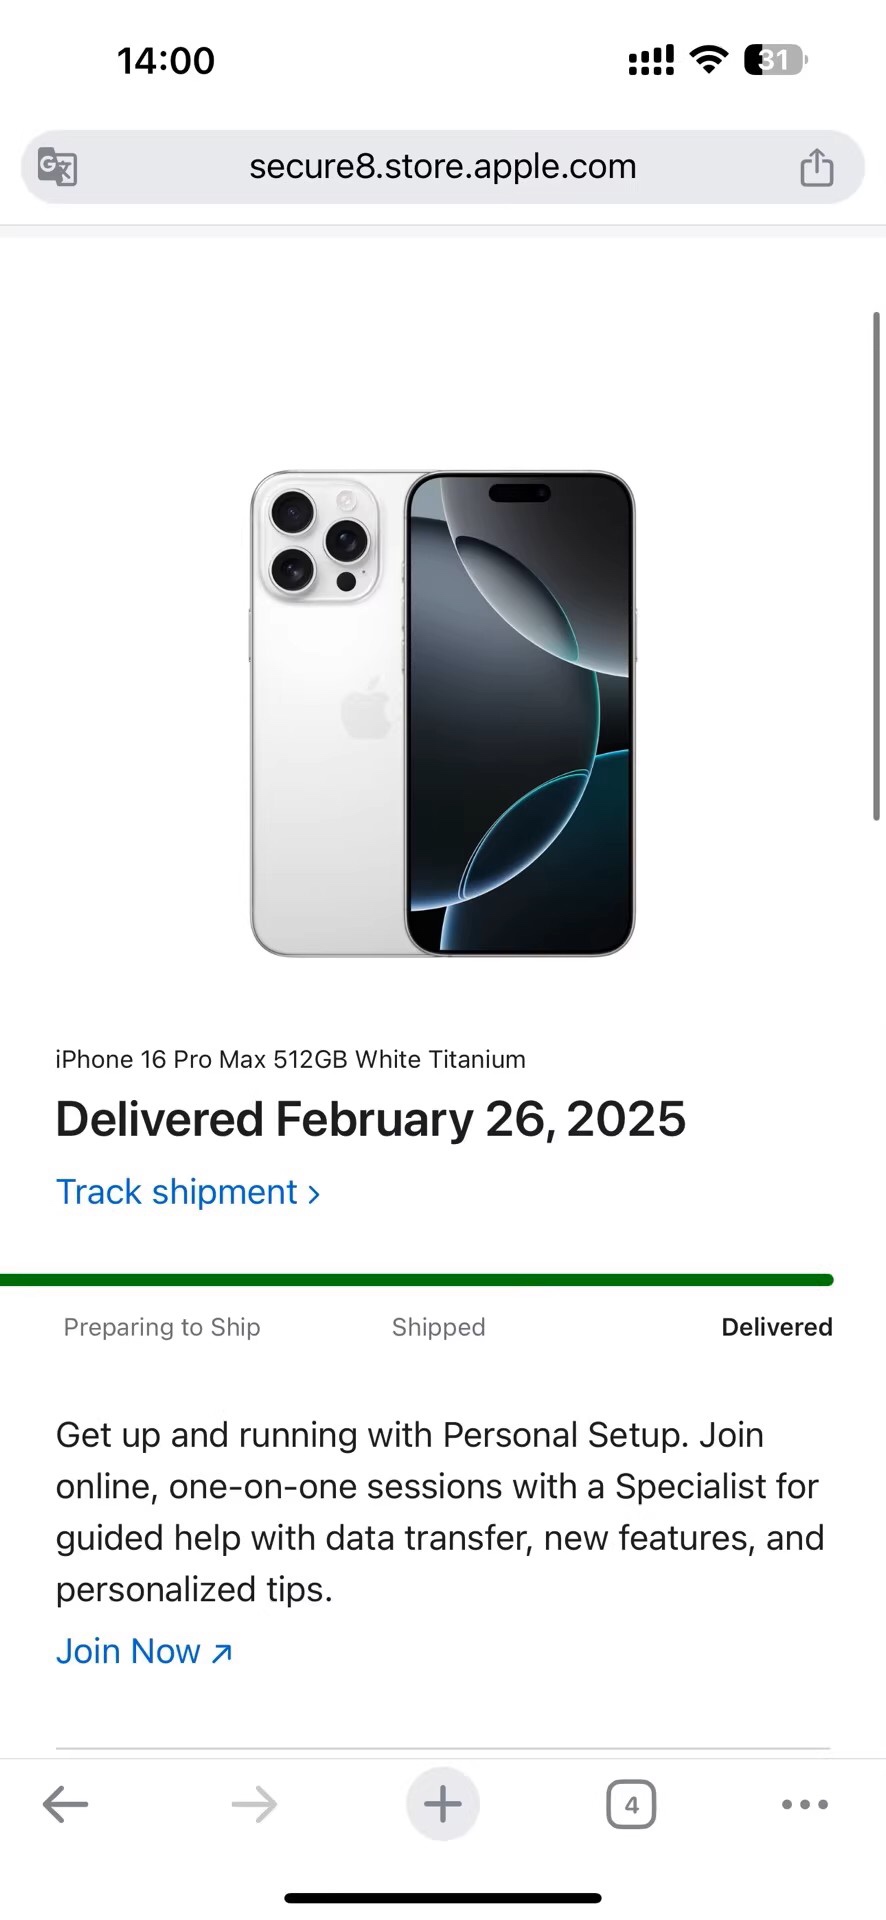Tap the iPhone 16 Pro Max product image

443,714
